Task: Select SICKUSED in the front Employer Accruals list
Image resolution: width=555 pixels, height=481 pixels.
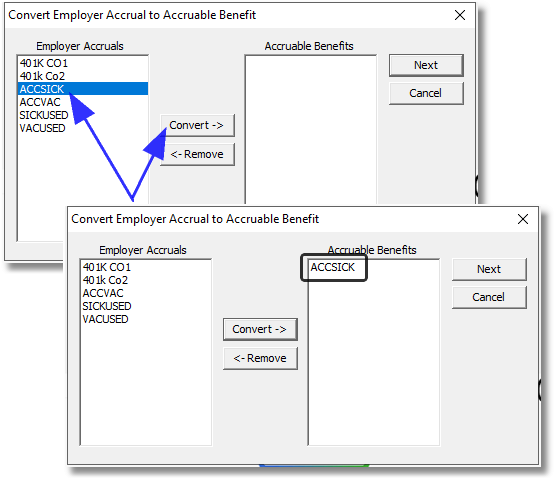Action: (x=107, y=306)
